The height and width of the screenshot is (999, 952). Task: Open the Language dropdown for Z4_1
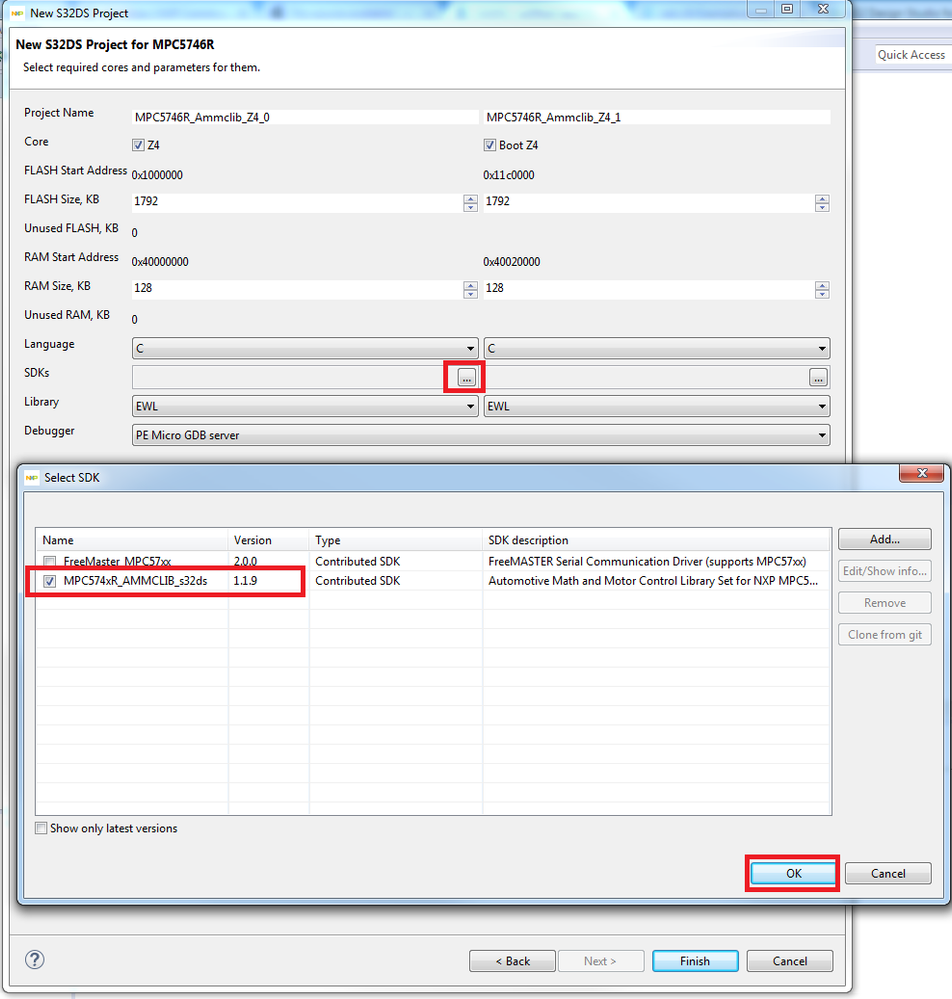point(657,349)
